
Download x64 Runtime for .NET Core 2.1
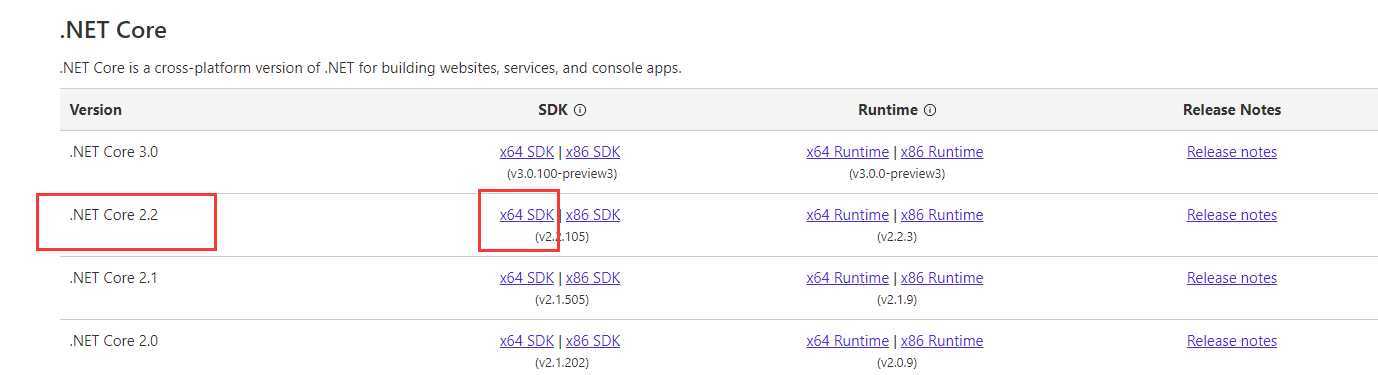[848, 278]
